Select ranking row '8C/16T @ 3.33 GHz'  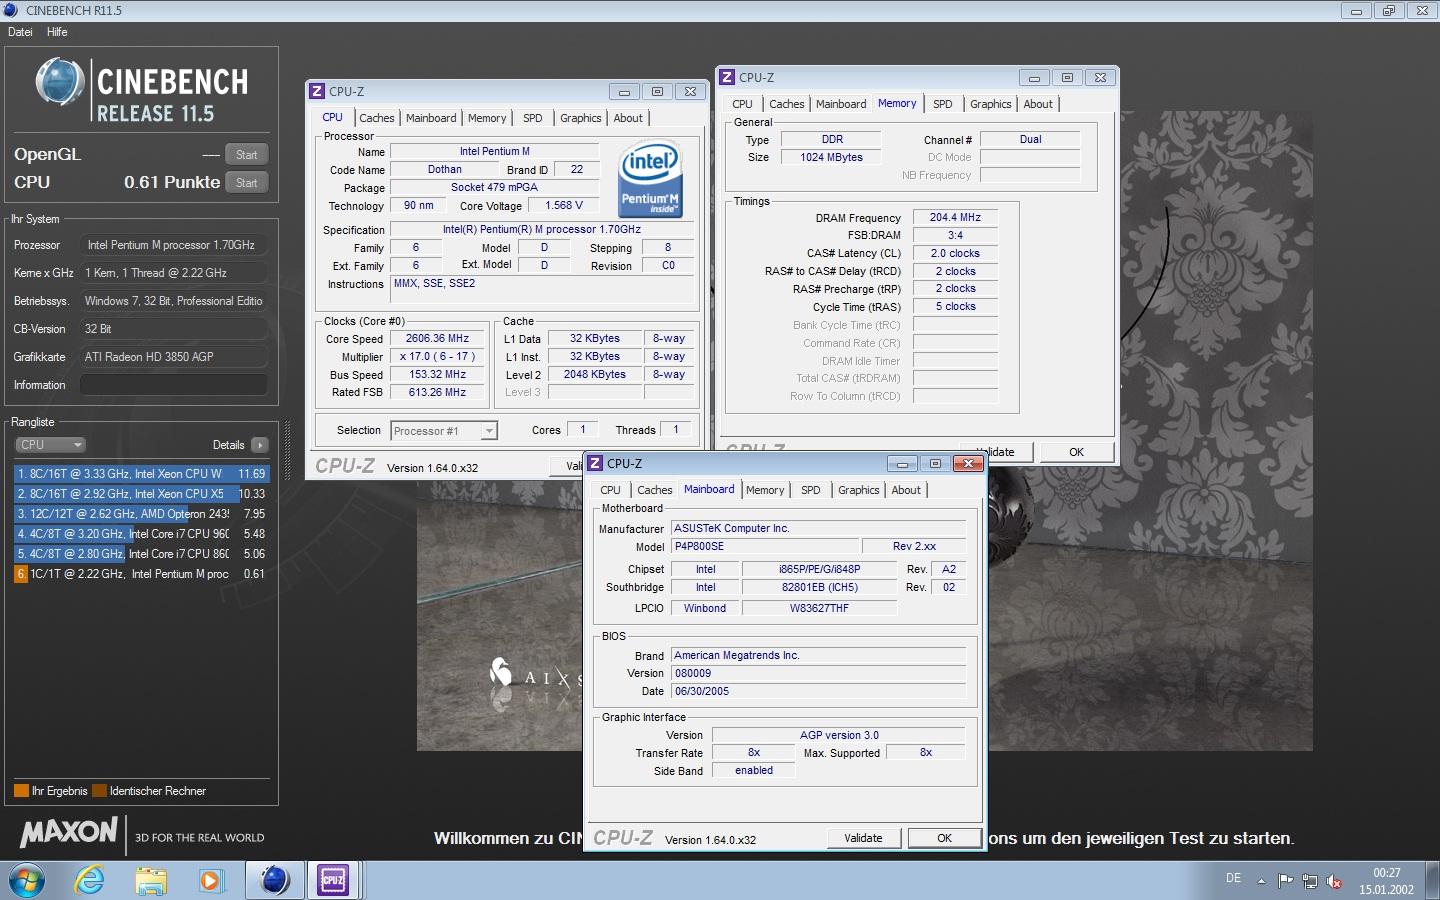pyautogui.click(x=141, y=474)
